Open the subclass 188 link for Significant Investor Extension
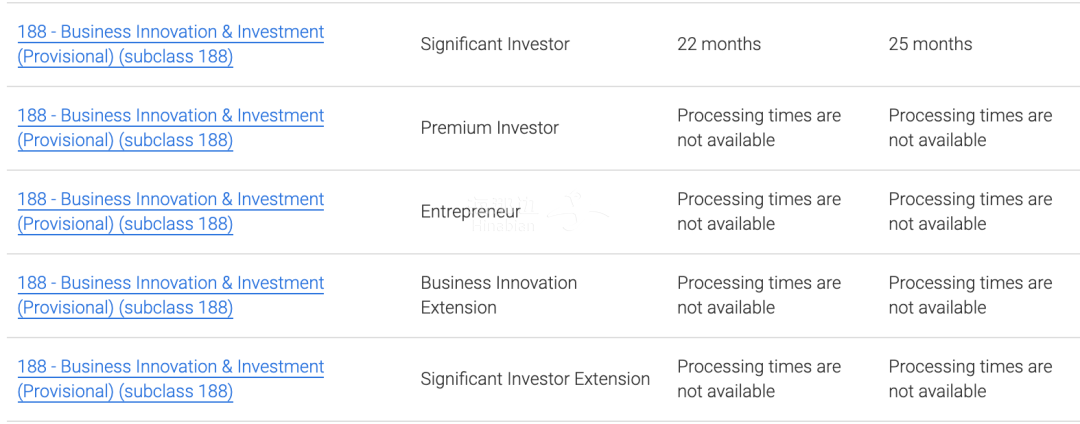Image resolution: width=1080 pixels, height=424 pixels. (x=170, y=379)
